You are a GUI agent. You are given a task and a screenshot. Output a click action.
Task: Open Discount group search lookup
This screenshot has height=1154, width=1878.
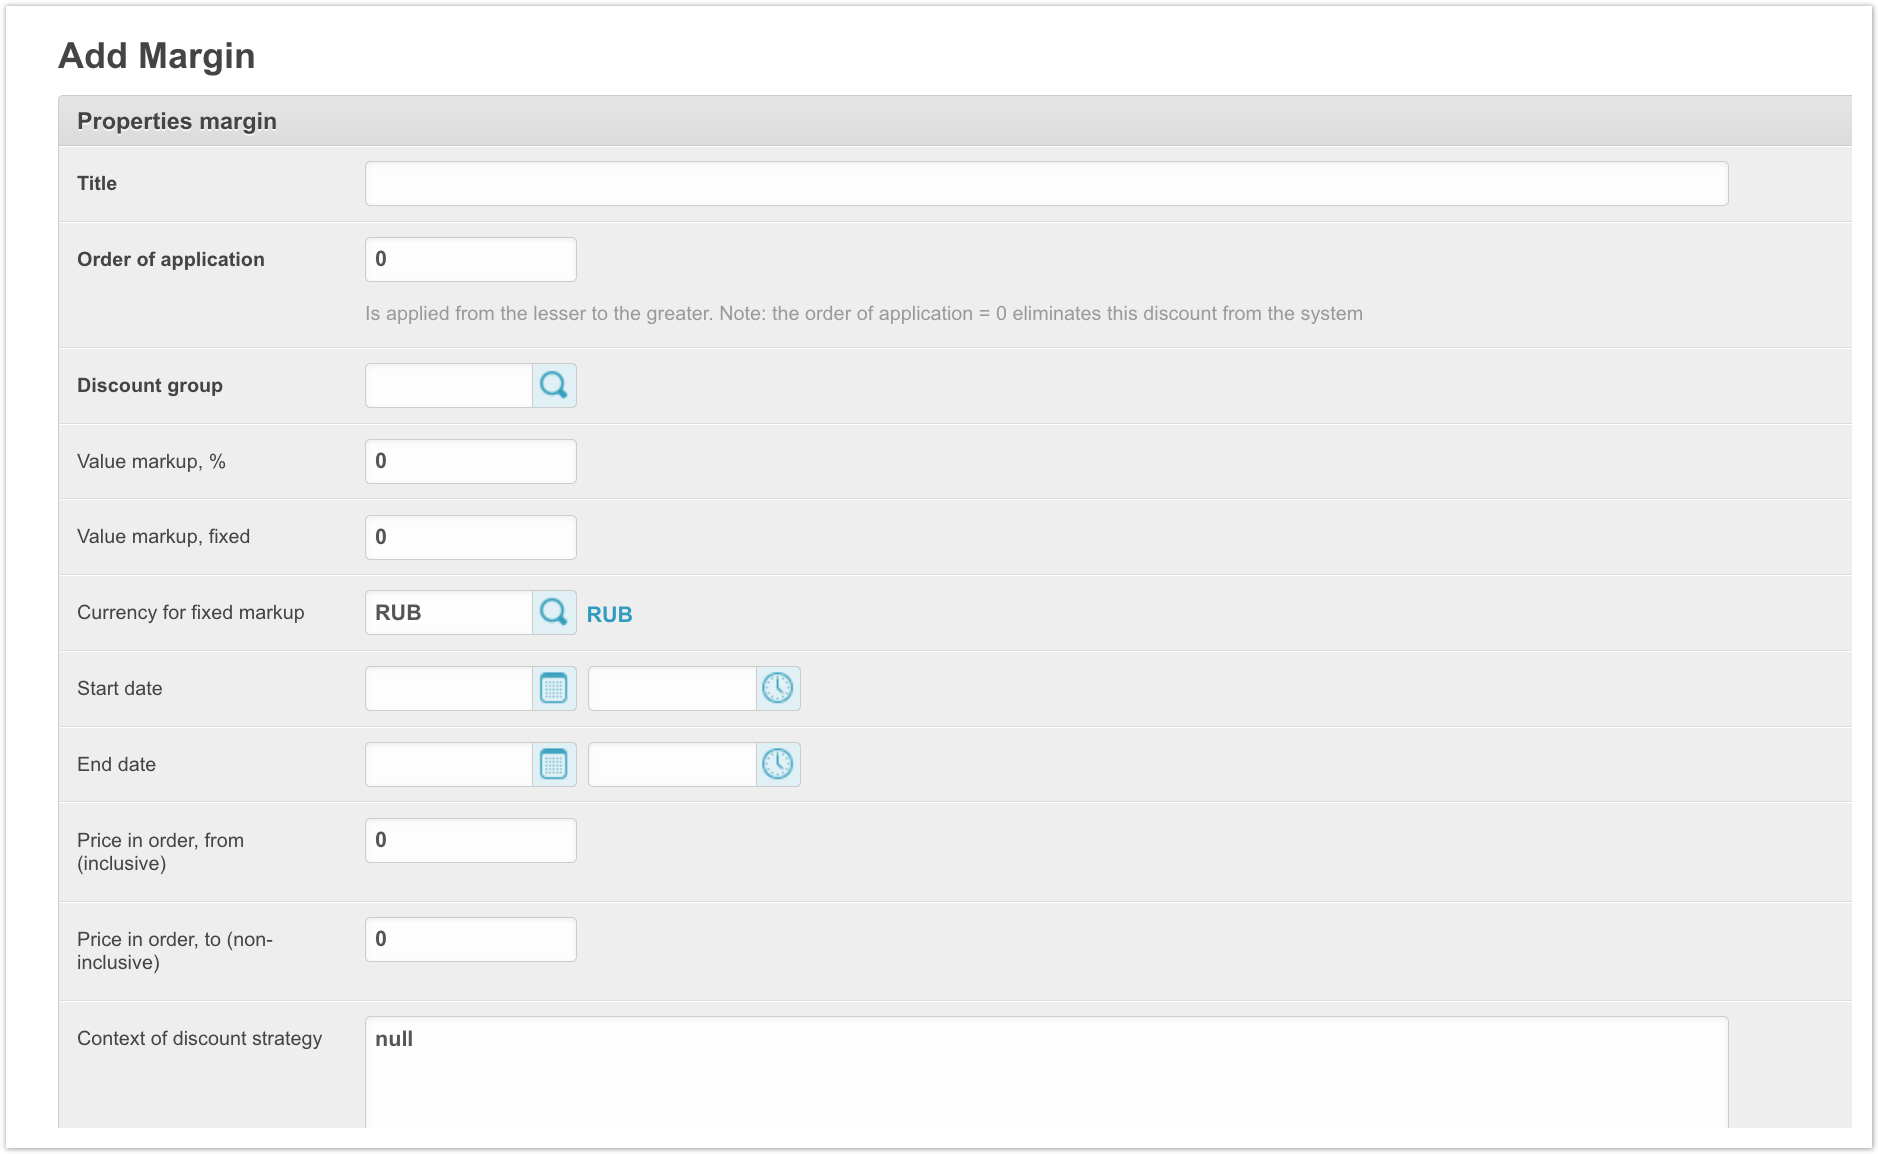[x=554, y=385]
